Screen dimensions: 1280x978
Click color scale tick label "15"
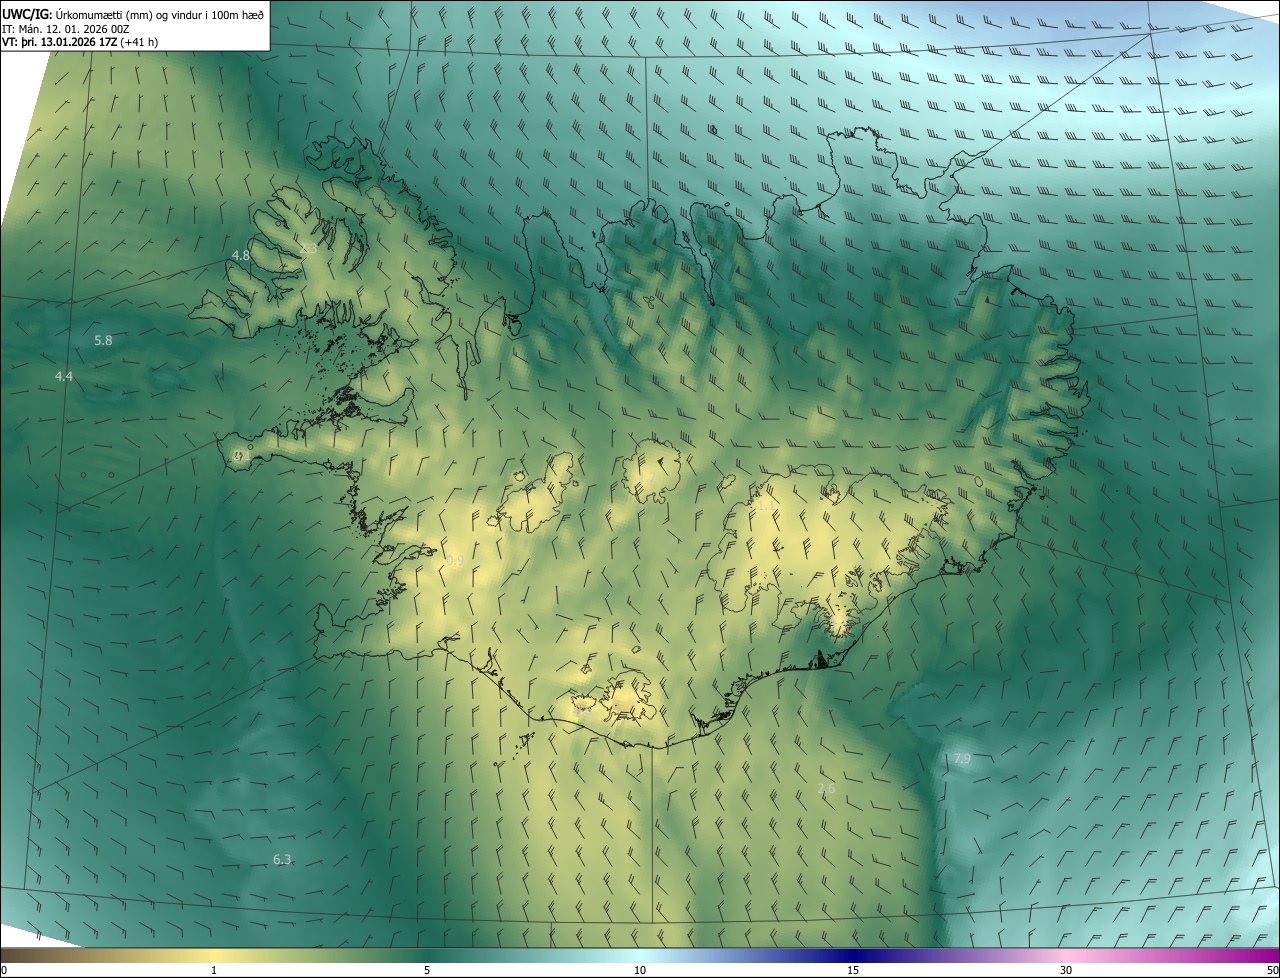pyautogui.click(x=853, y=970)
